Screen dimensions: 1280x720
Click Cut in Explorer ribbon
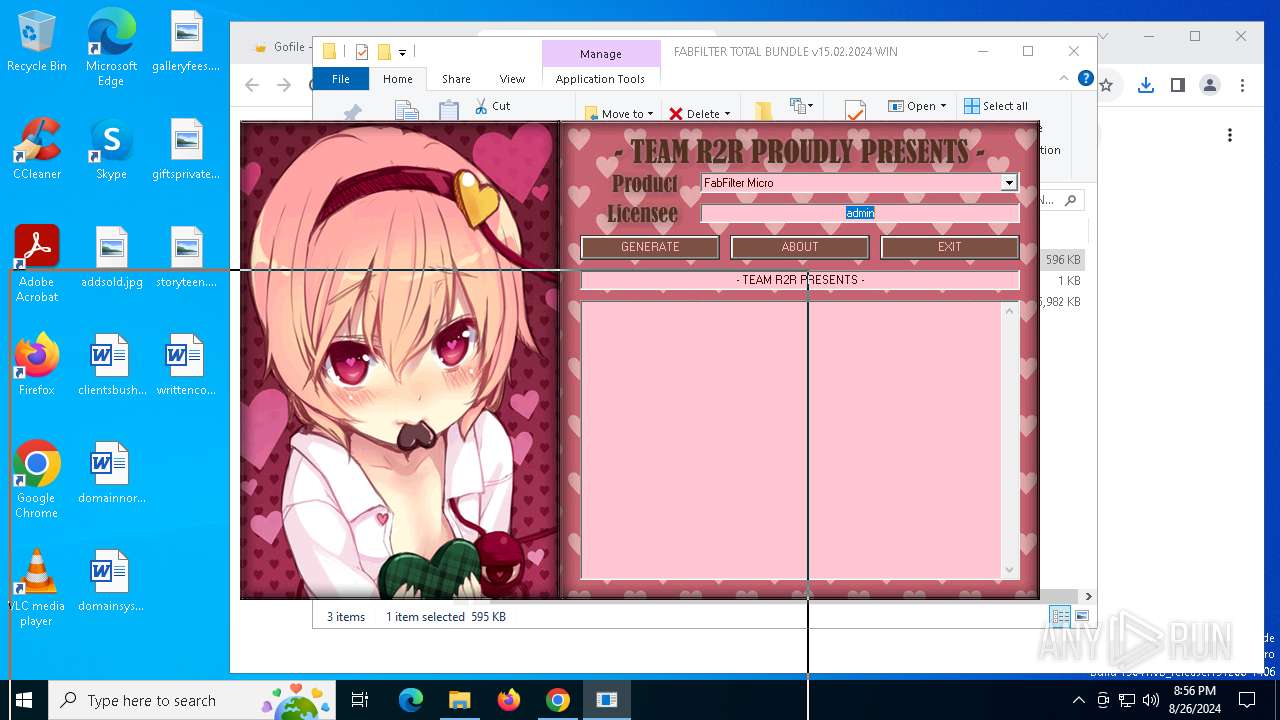(492, 105)
